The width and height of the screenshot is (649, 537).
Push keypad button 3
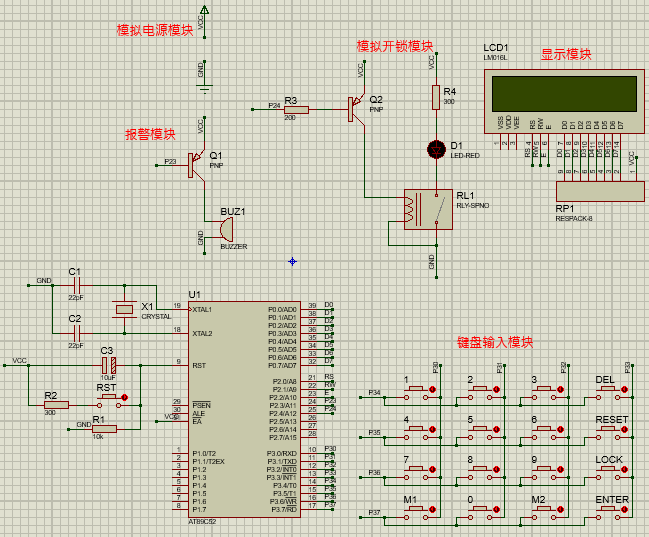[544, 393]
